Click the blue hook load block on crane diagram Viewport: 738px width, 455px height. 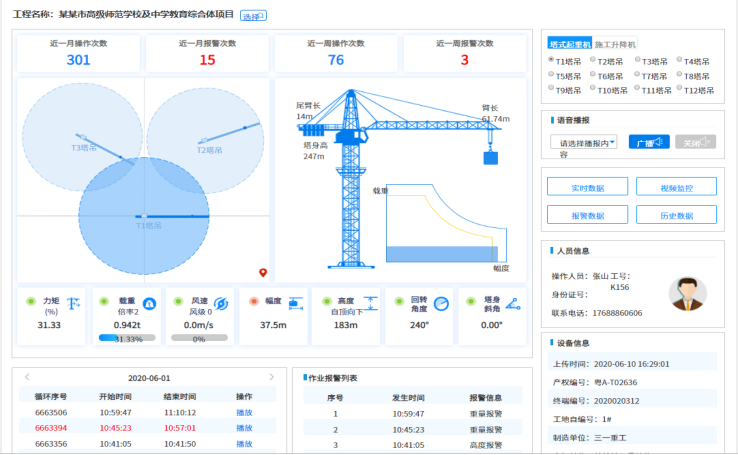pyautogui.click(x=490, y=158)
